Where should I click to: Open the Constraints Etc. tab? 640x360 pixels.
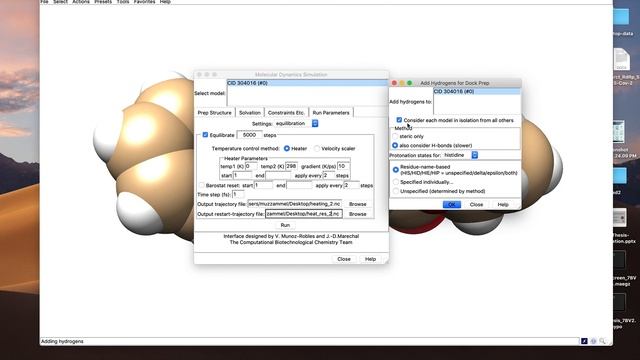[286, 112]
